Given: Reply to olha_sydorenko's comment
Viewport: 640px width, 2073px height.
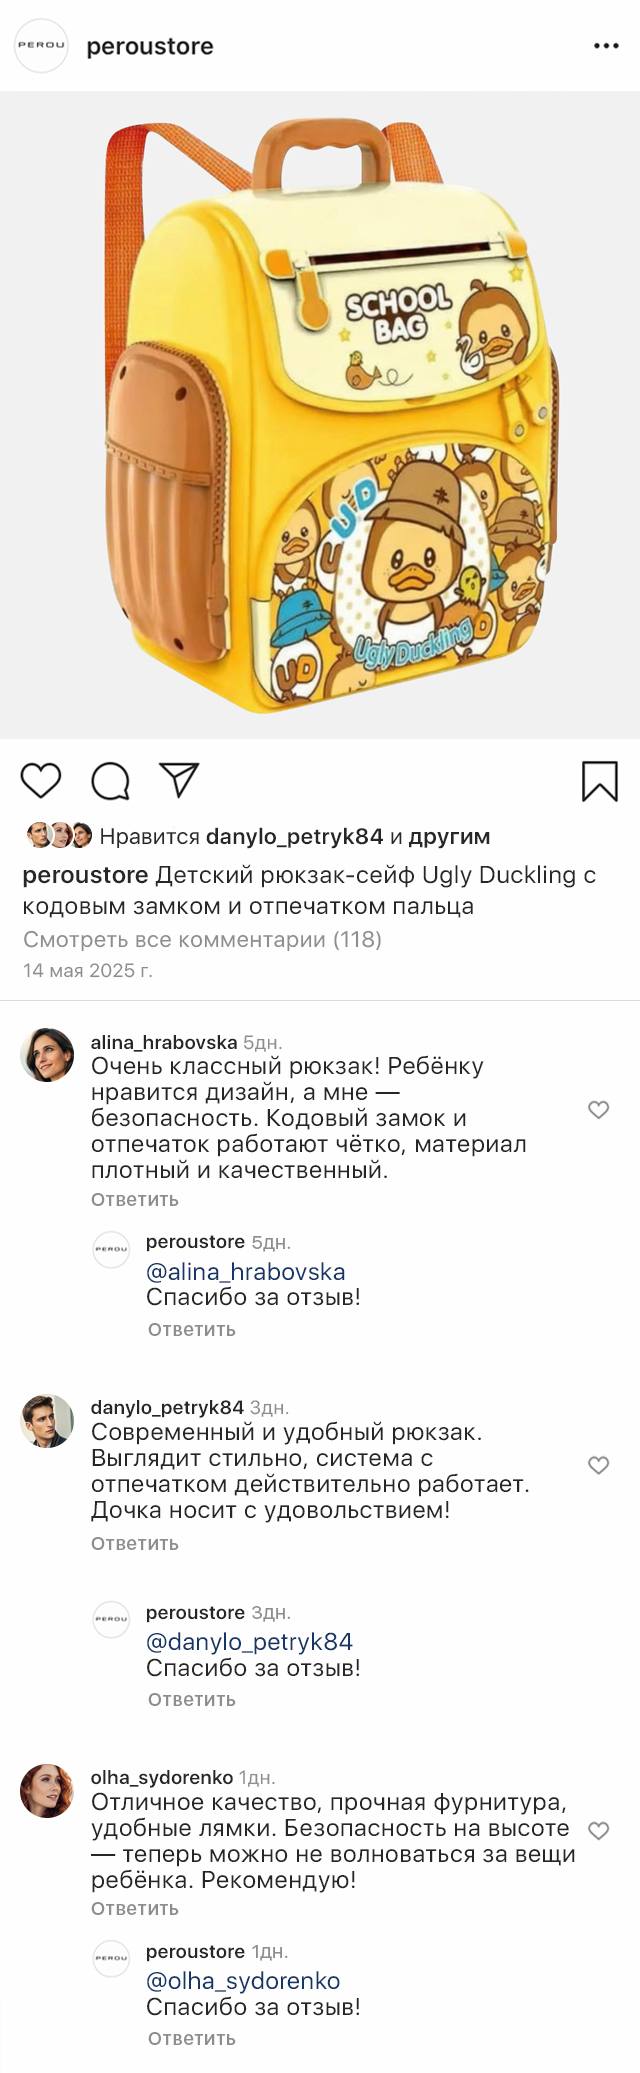Looking at the screenshot, I should click(135, 1908).
